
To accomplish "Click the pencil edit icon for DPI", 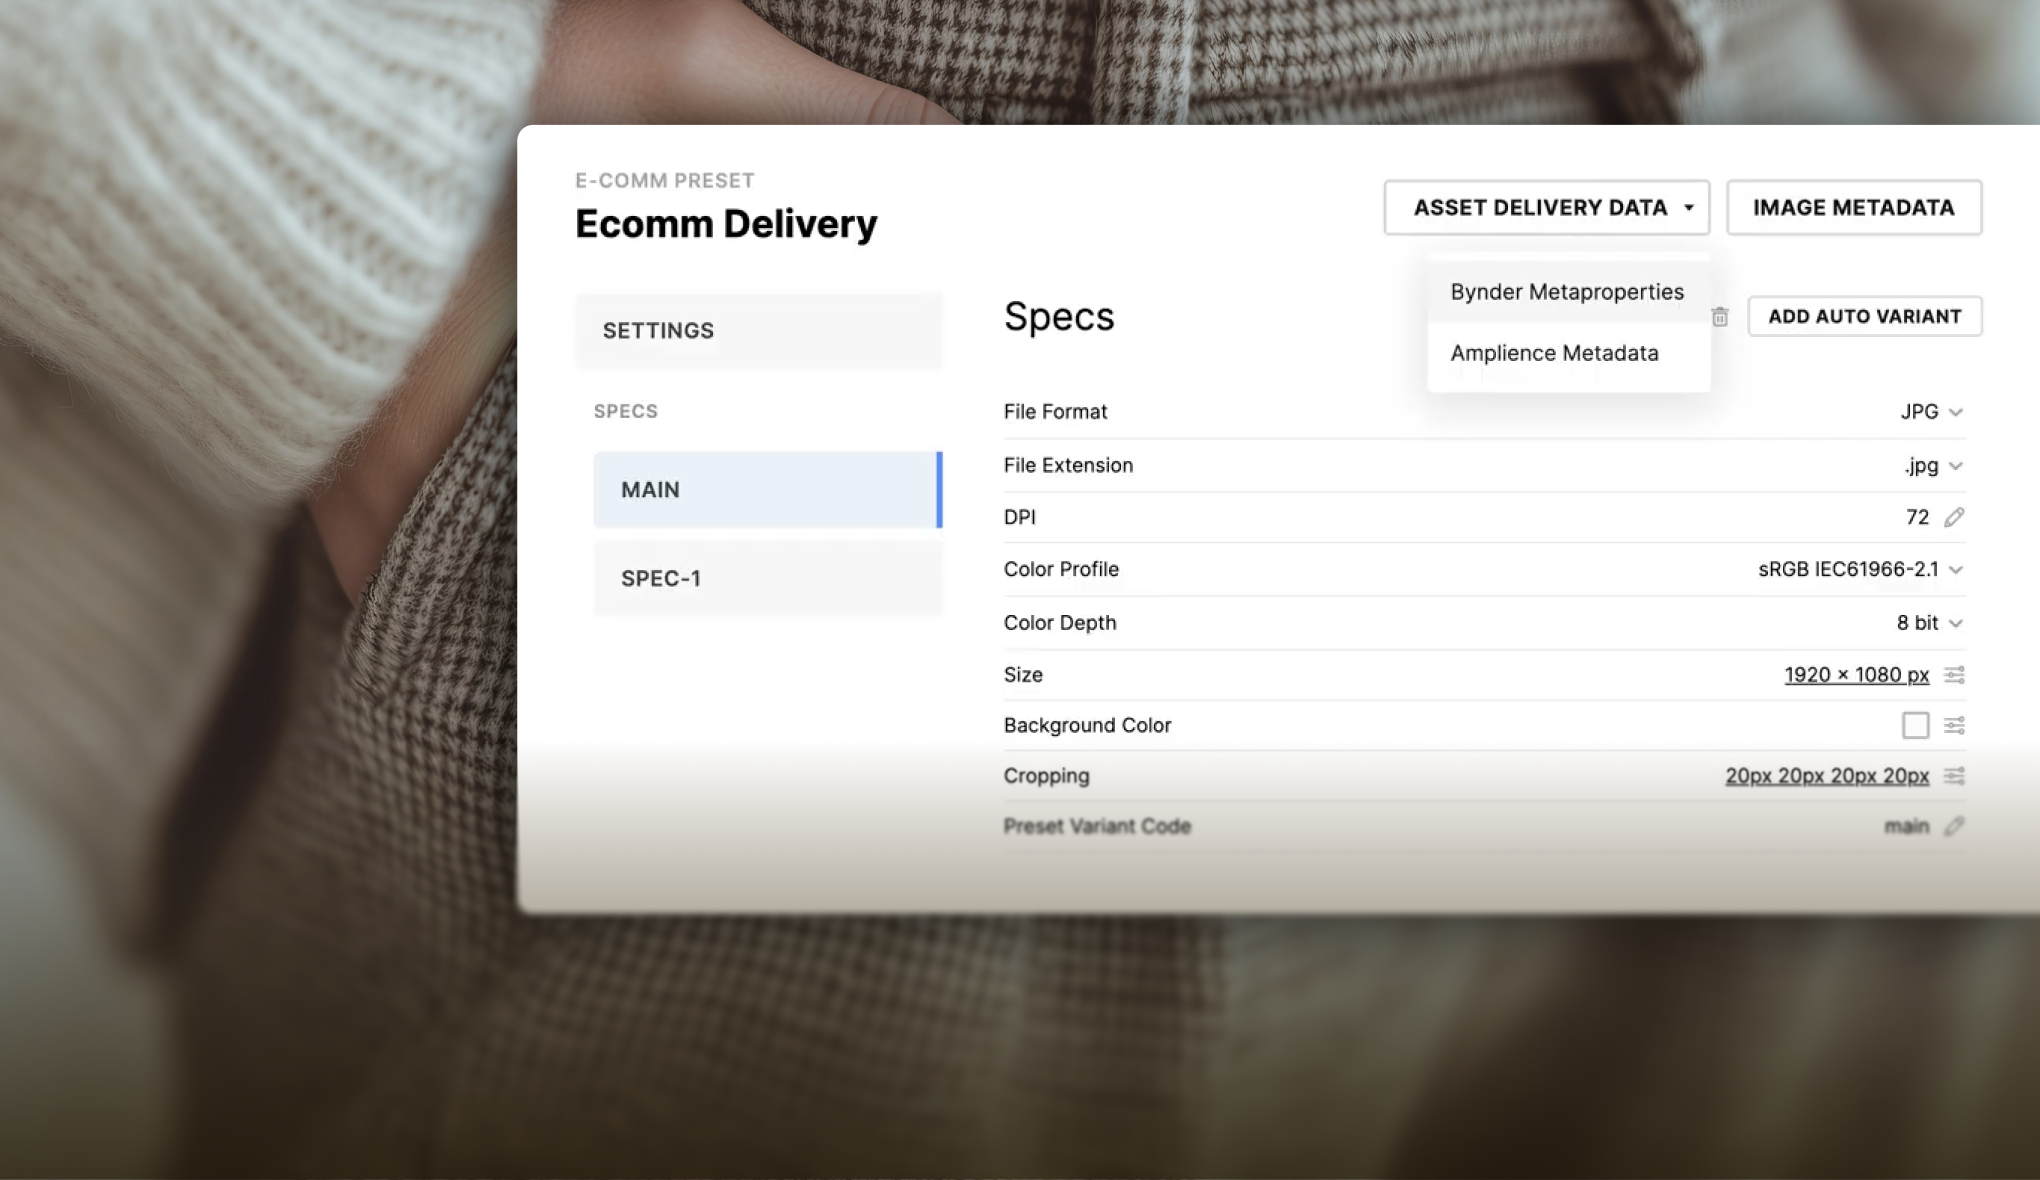I will (1954, 517).
